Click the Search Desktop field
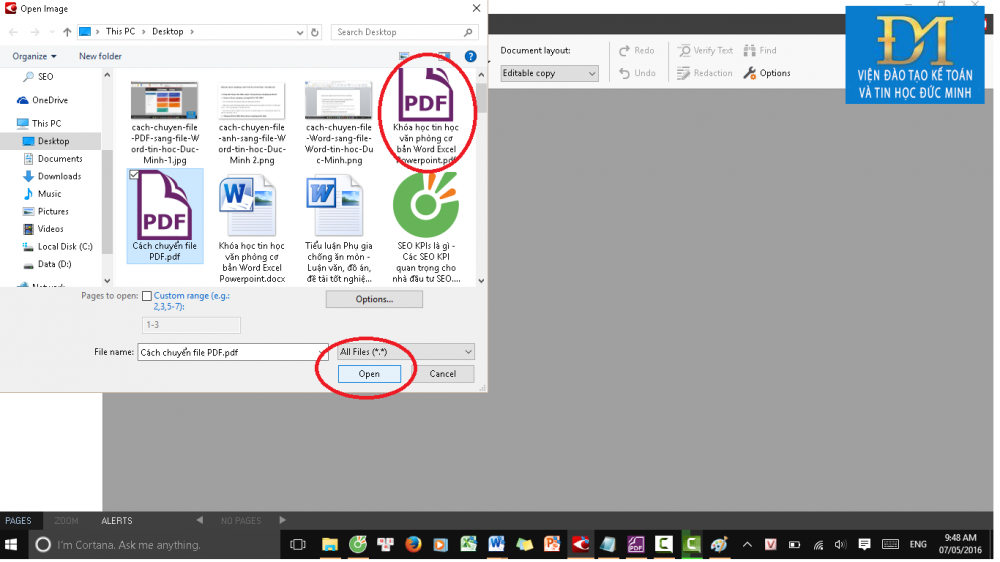1000x562 pixels. pos(404,32)
